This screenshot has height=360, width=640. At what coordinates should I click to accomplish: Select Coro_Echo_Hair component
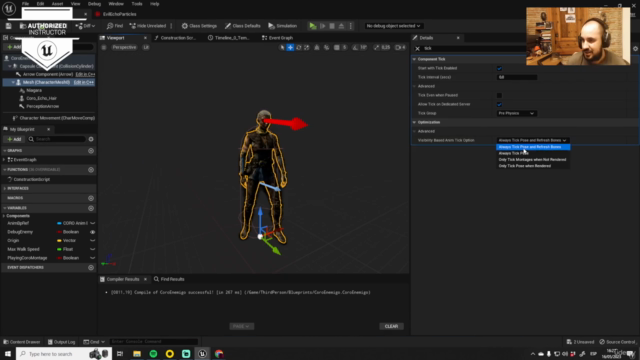(x=41, y=98)
